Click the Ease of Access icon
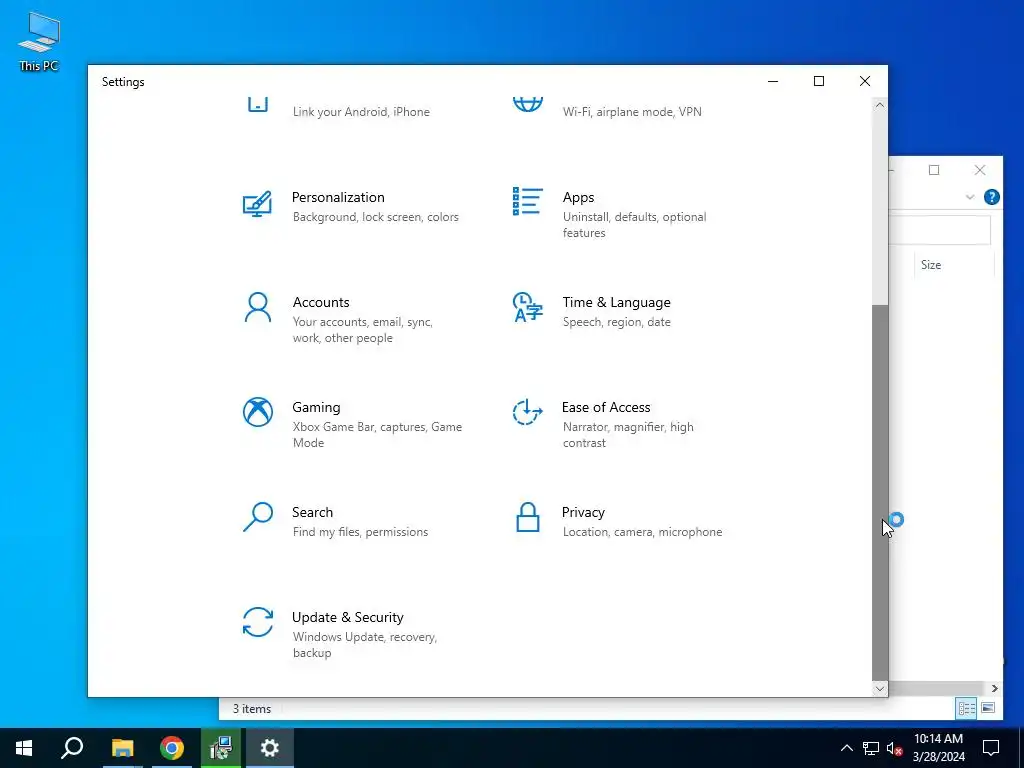1024x768 pixels. click(x=527, y=412)
